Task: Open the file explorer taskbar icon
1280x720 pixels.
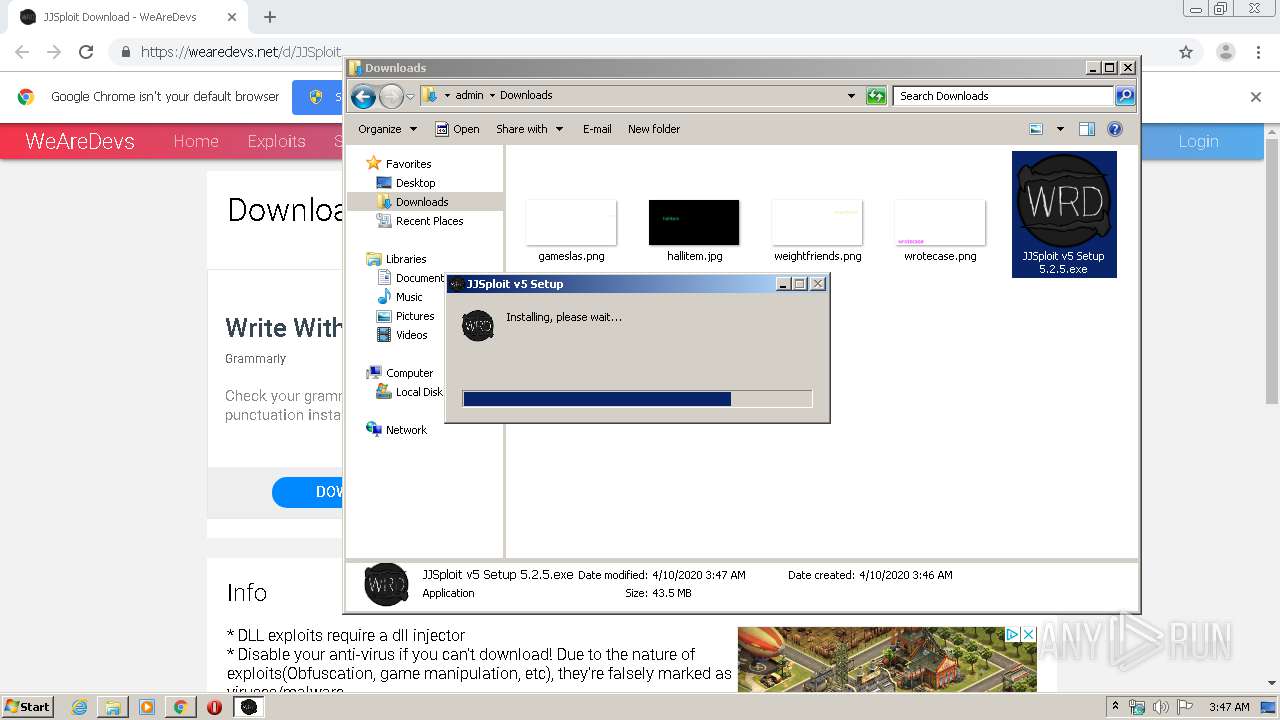Action: (x=113, y=707)
